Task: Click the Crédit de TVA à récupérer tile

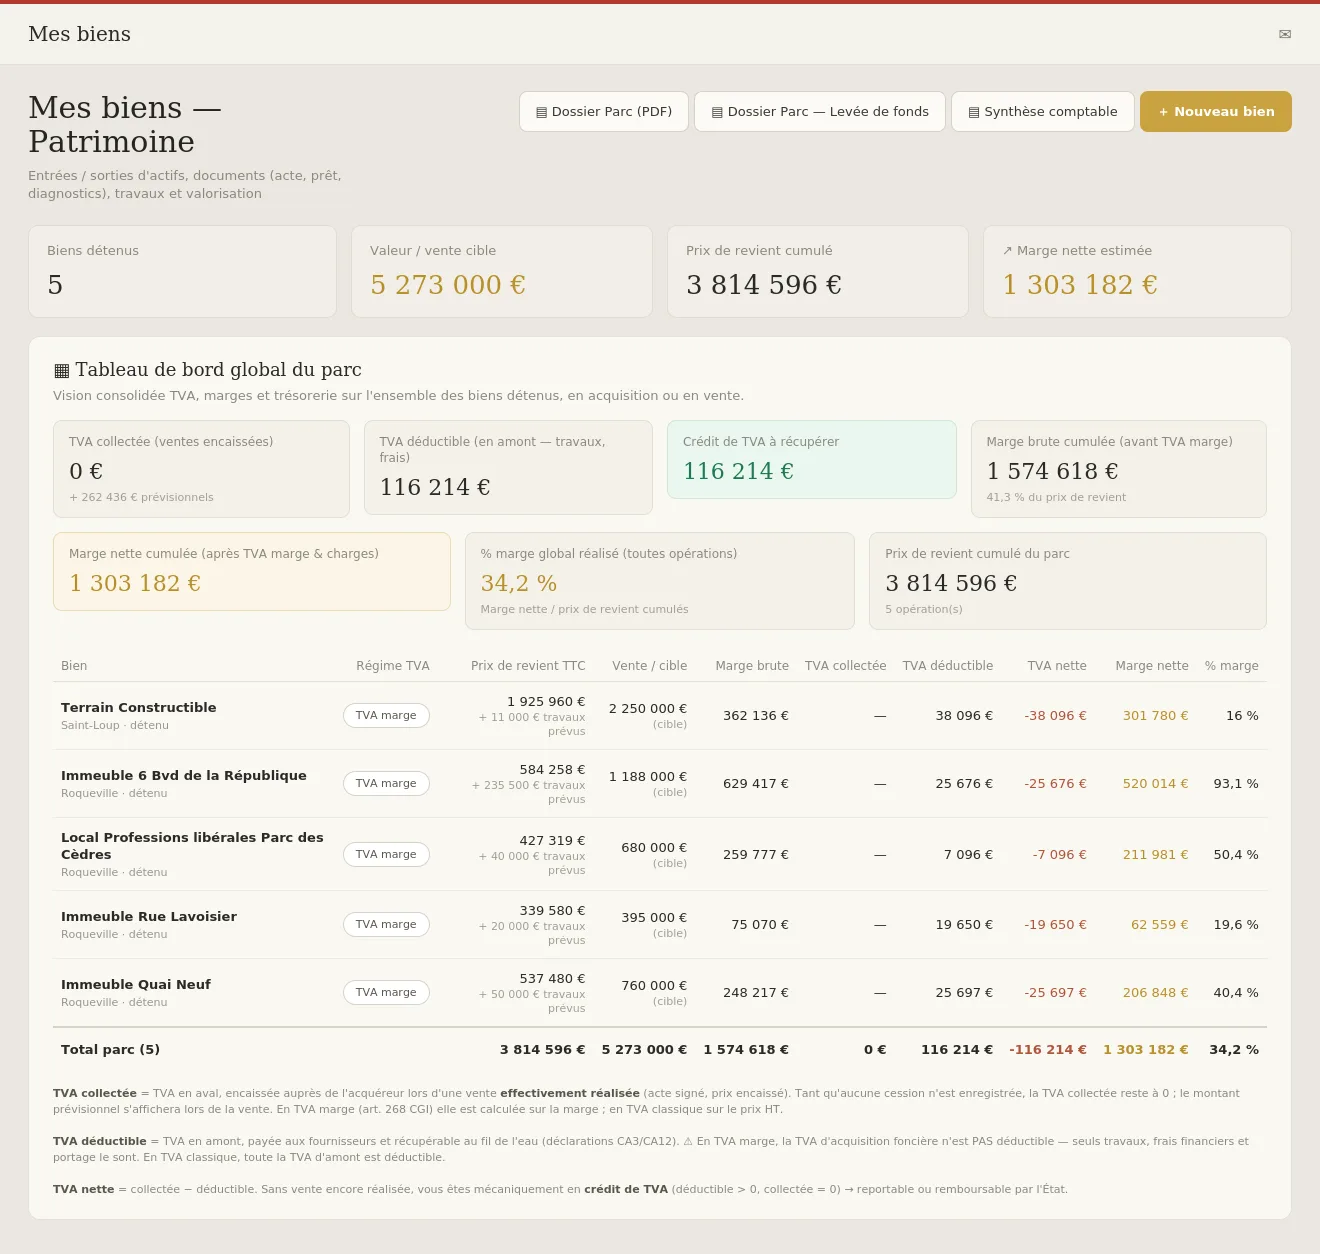Action: (x=811, y=460)
